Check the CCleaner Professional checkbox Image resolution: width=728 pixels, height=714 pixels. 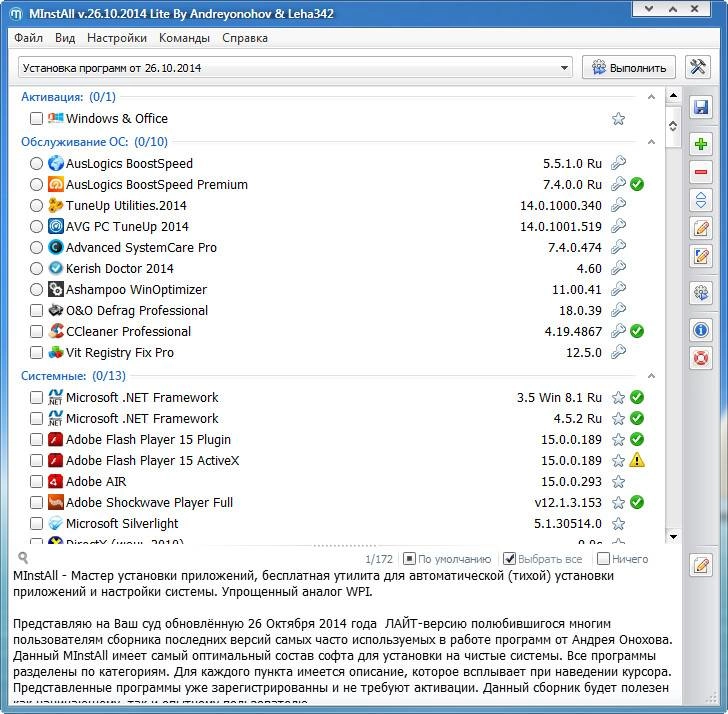(36, 331)
